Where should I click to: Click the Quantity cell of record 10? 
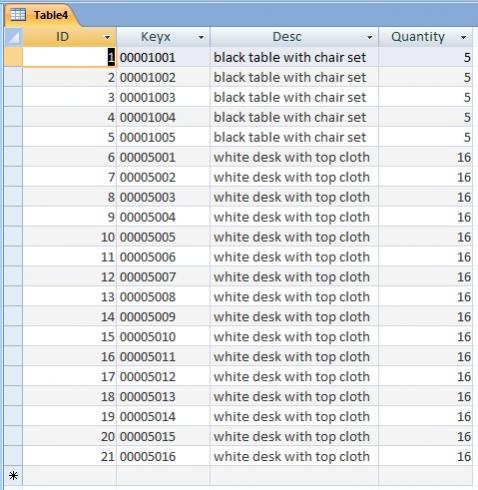tap(425, 237)
